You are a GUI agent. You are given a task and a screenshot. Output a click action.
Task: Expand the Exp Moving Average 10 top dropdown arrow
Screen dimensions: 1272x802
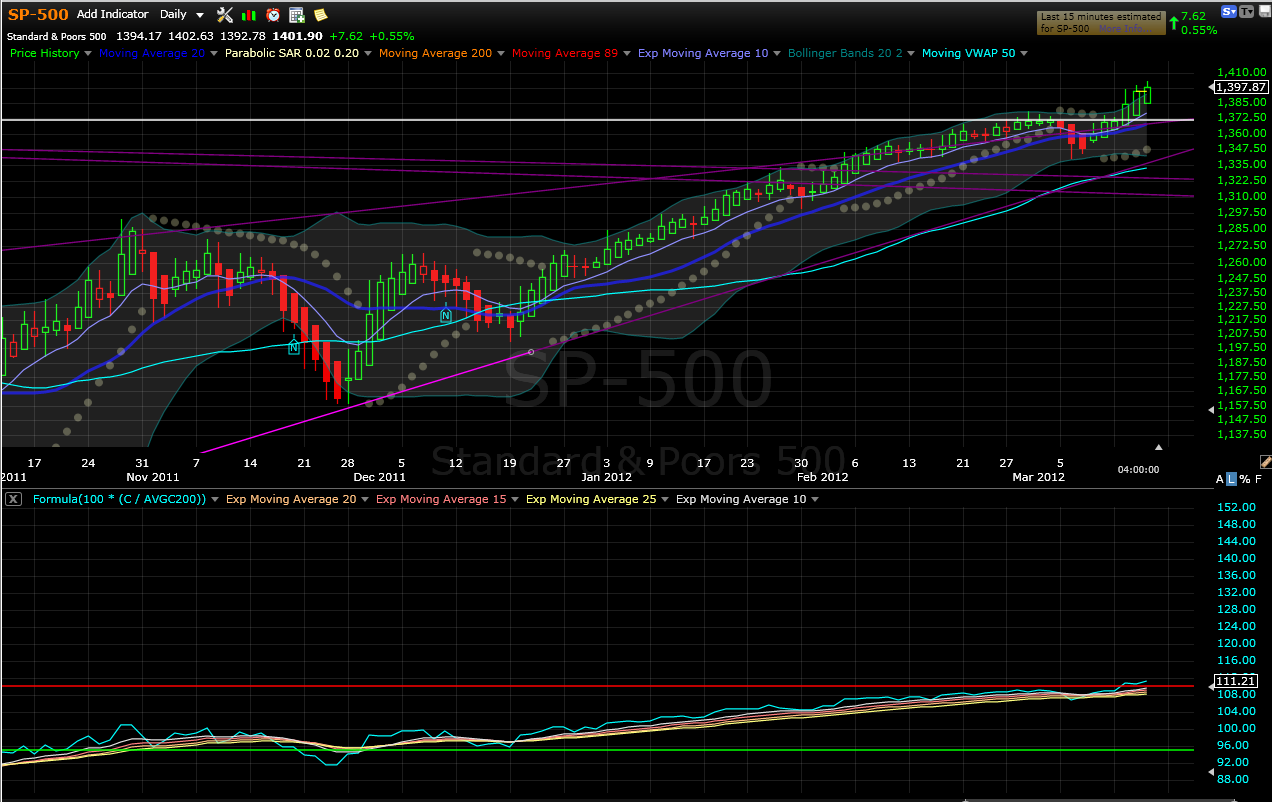[777, 54]
